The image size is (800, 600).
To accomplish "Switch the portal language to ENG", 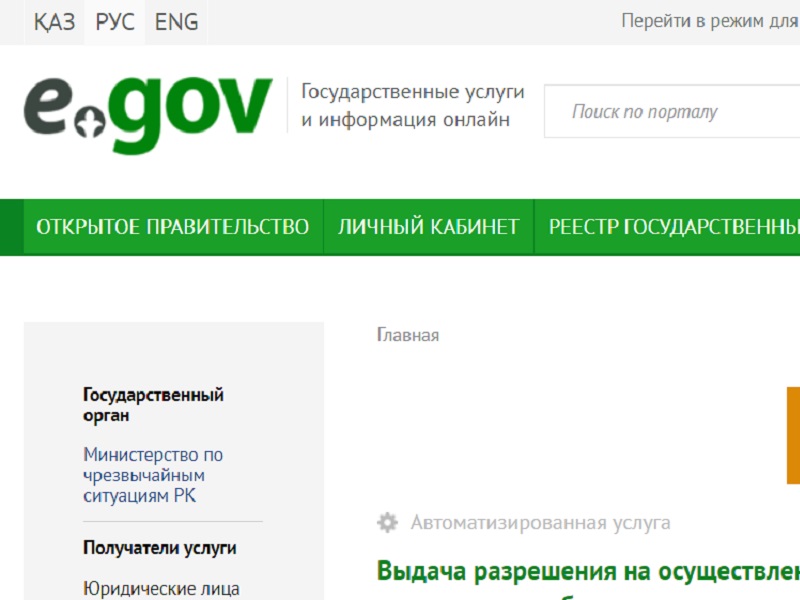I will [175, 22].
